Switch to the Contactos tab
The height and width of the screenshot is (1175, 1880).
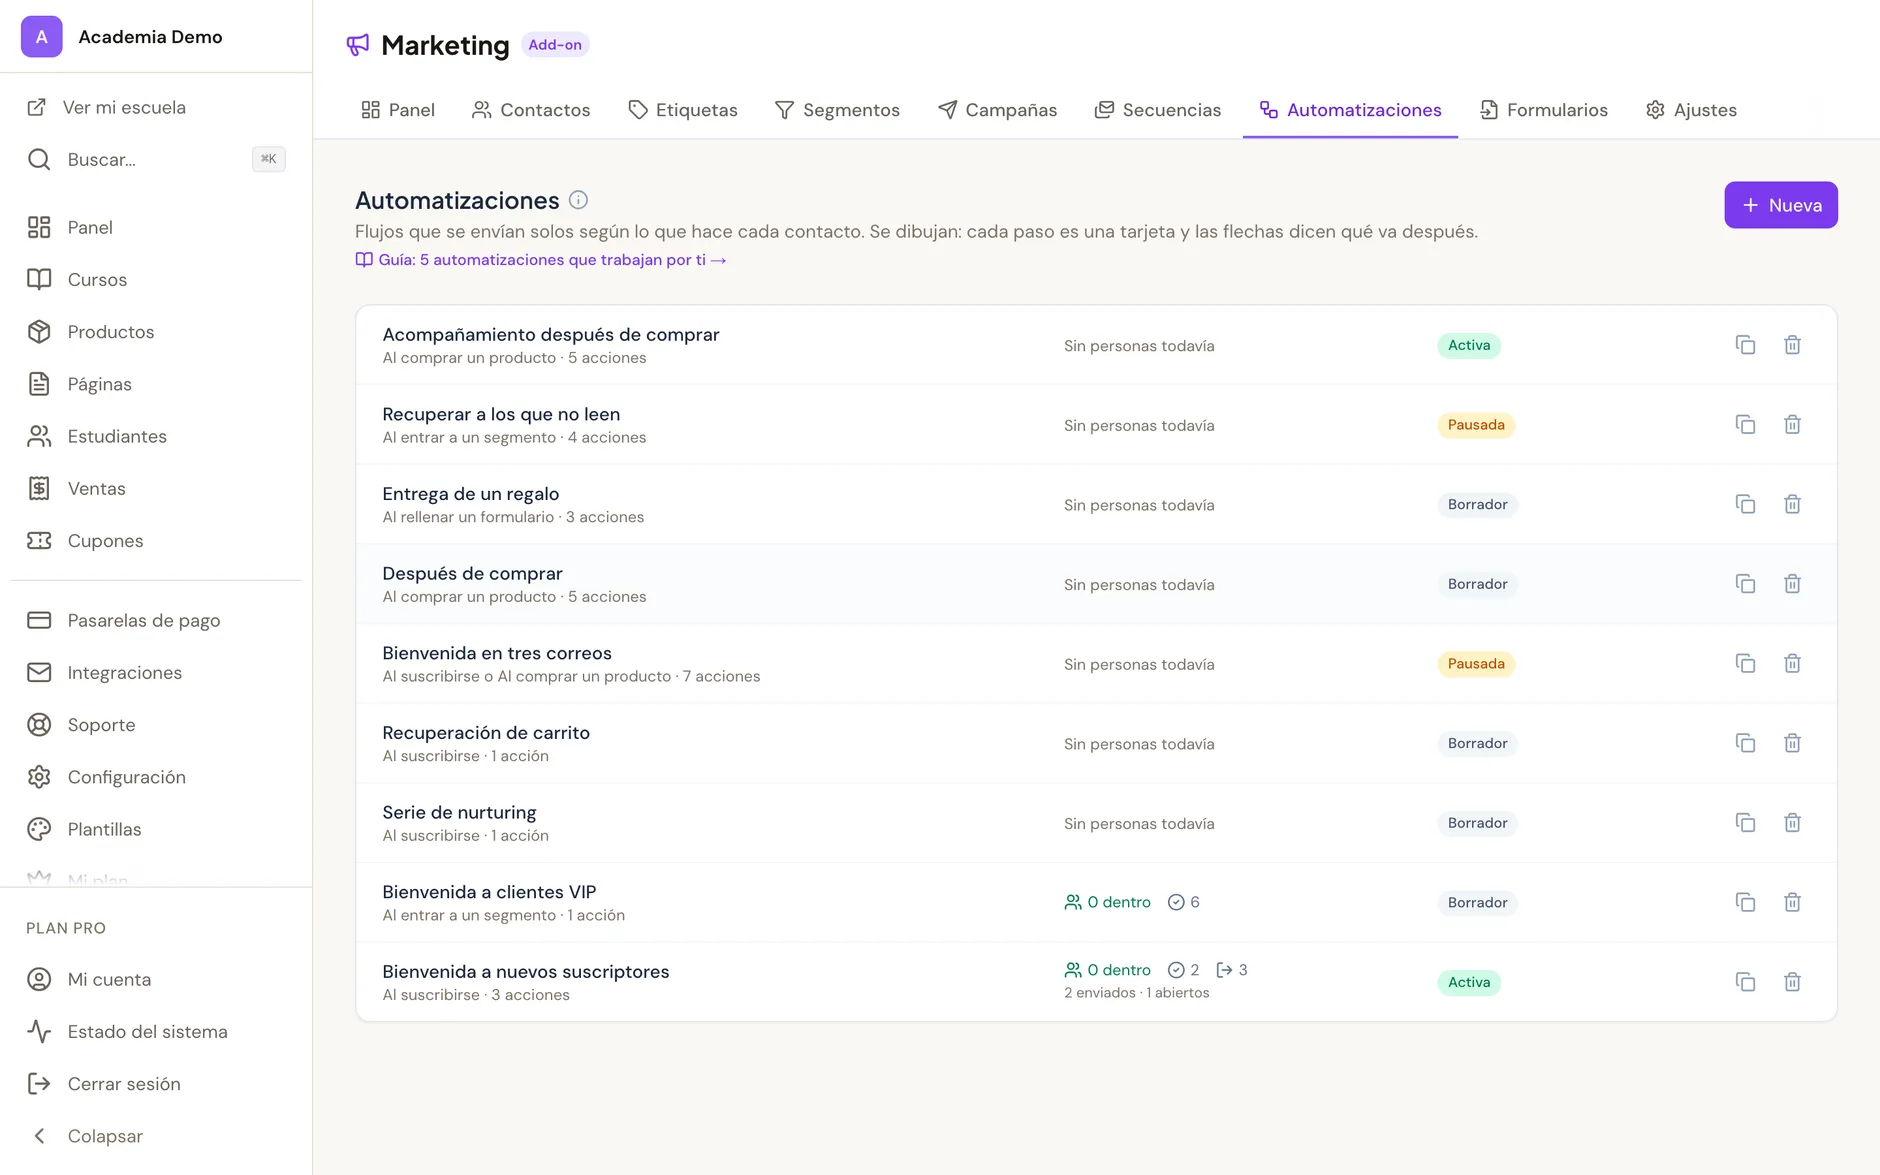[531, 110]
